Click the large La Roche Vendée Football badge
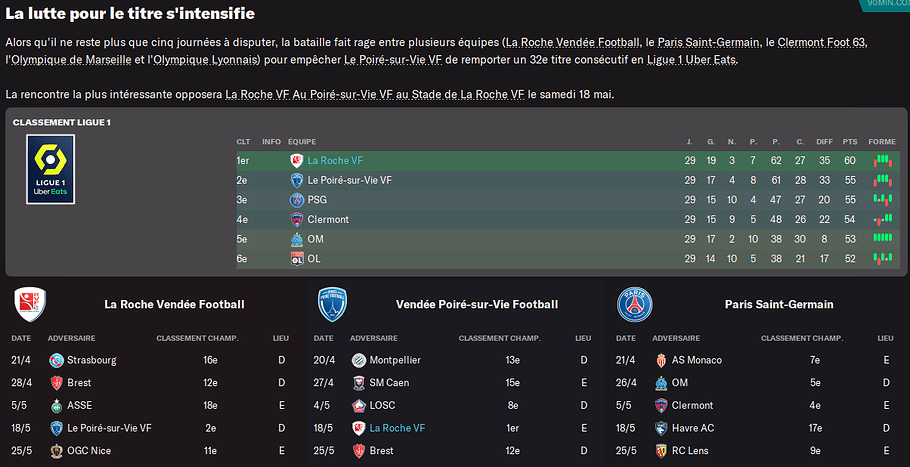This screenshot has width=910, height=467. tap(28, 304)
